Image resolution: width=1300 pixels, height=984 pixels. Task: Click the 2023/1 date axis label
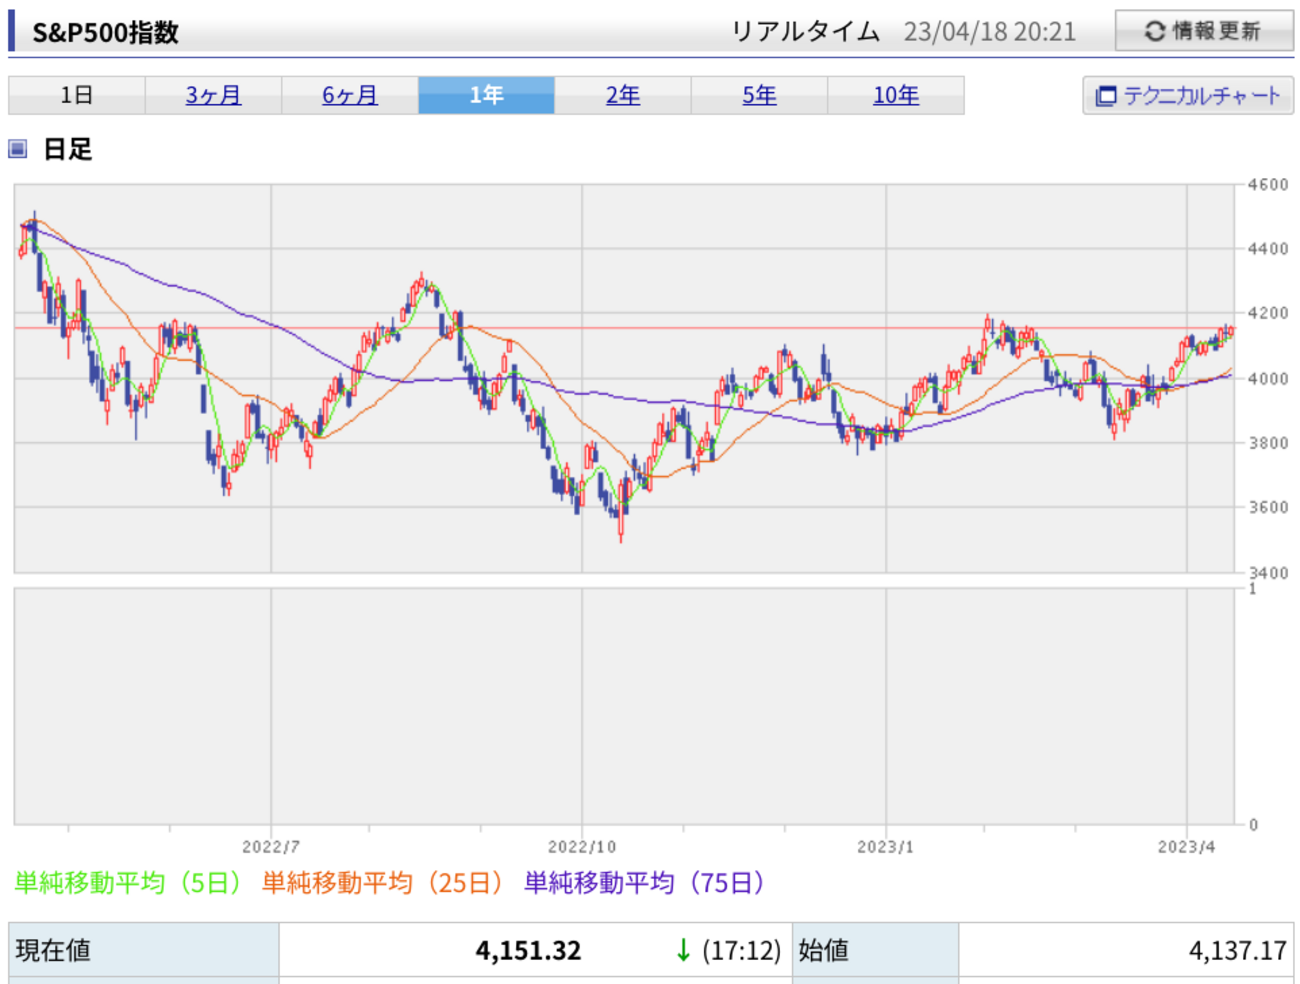[x=885, y=847]
